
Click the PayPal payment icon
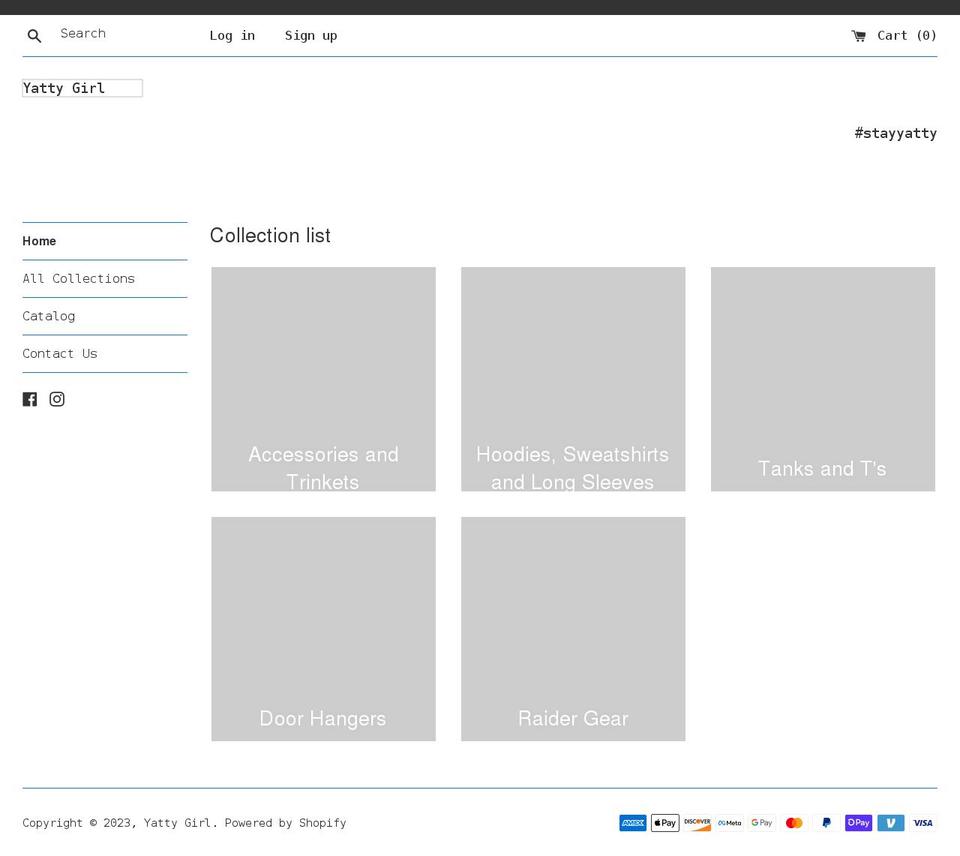coord(827,823)
